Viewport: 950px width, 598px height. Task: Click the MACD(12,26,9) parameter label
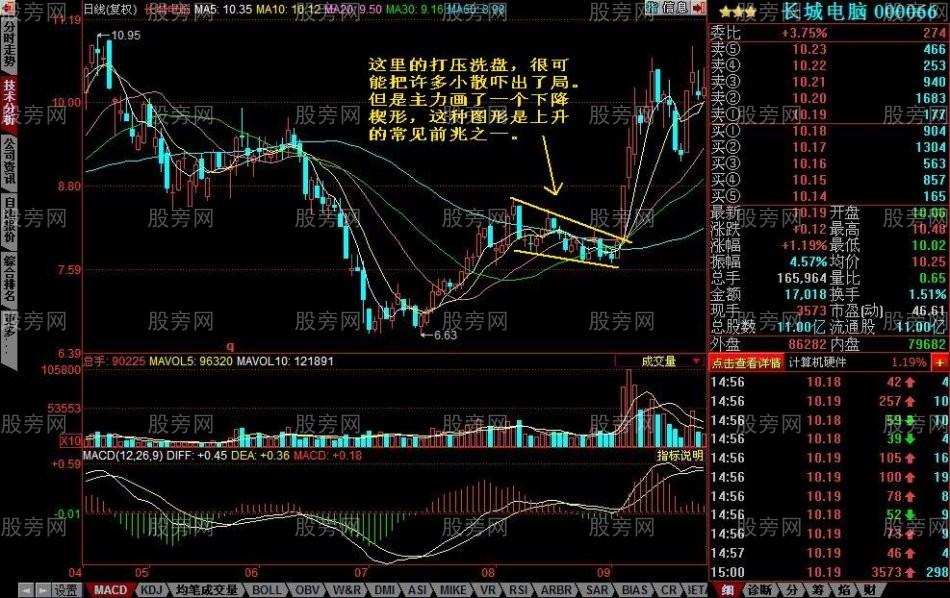pyautogui.click(x=123, y=456)
